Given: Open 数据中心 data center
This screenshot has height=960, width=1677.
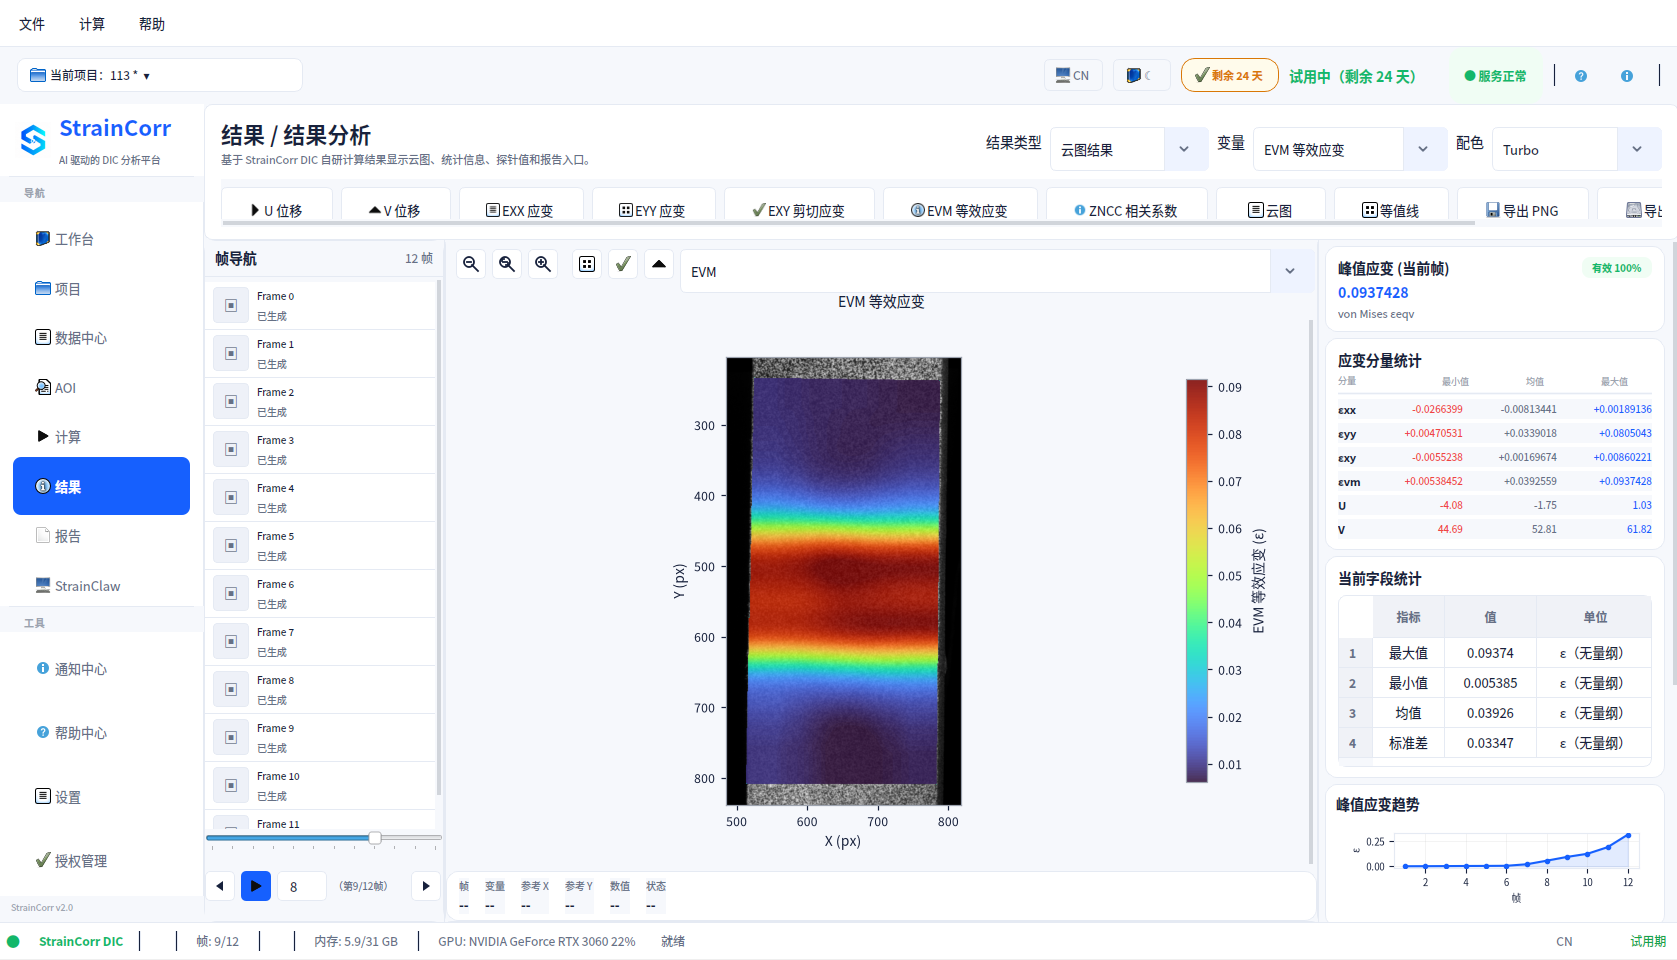Looking at the screenshot, I should (x=101, y=338).
